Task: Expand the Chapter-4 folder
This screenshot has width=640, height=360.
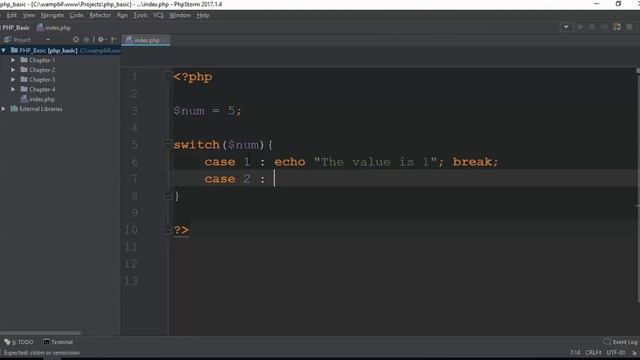Action: point(13,89)
